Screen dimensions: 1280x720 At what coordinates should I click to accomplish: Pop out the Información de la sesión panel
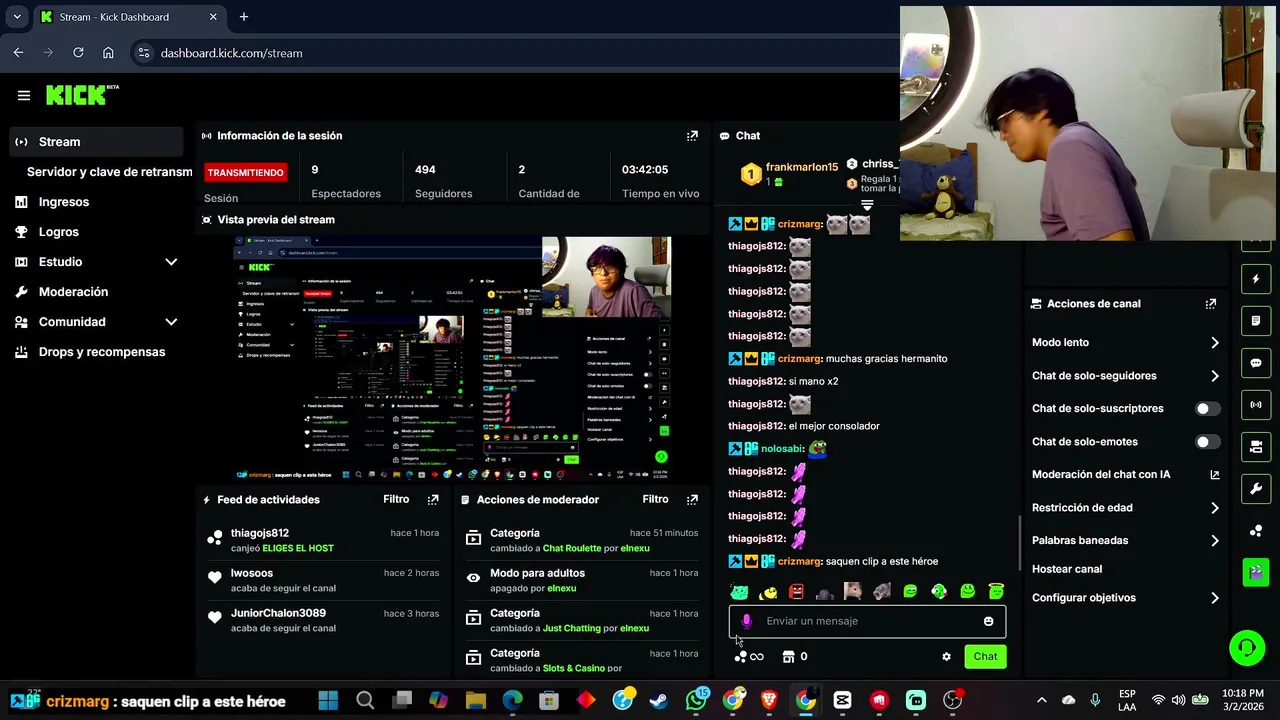(x=692, y=136)
